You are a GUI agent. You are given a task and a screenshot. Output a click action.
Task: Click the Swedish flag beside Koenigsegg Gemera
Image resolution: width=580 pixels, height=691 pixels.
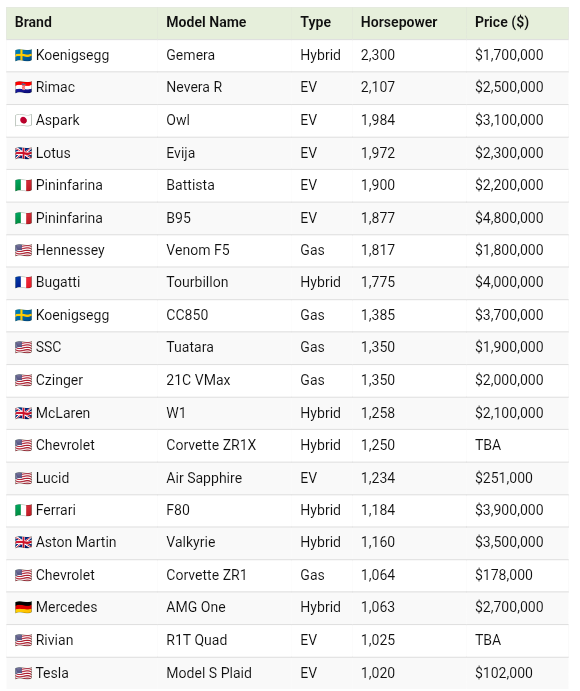[x=23, y=55]
